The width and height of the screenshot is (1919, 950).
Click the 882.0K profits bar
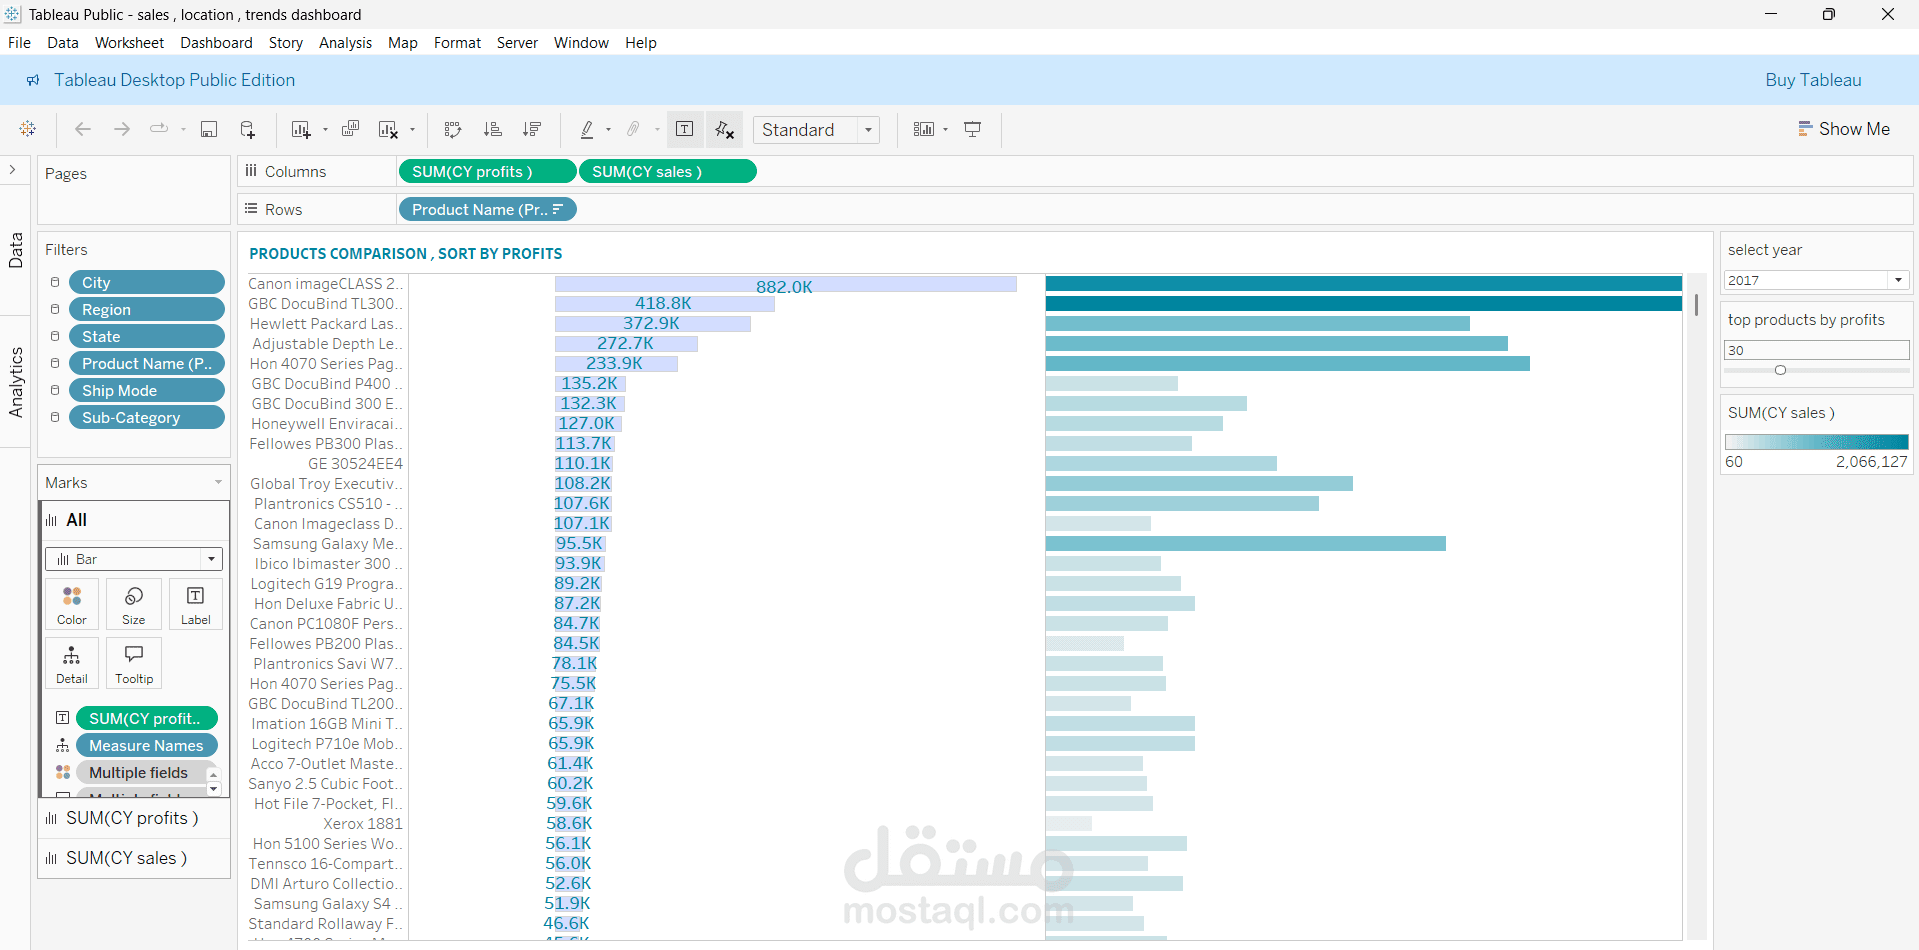pos(785,285)
